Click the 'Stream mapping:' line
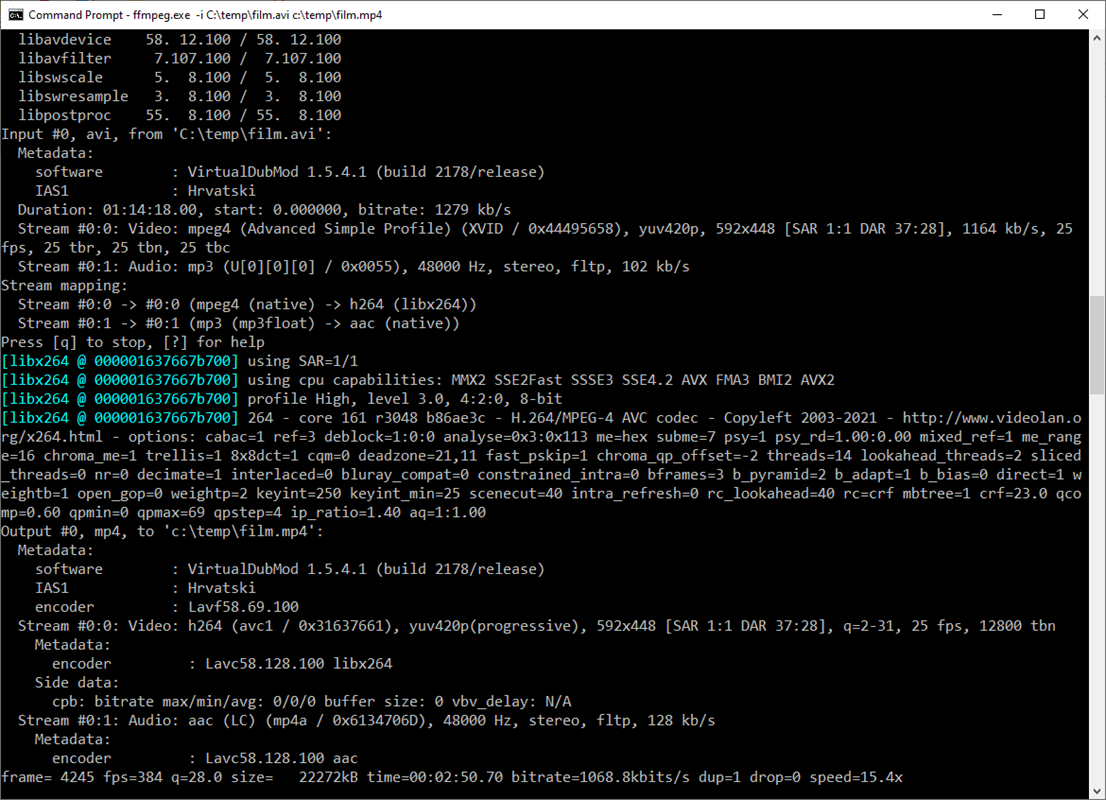This screenshot has width=1106, height=800. [x=64, y=285]
